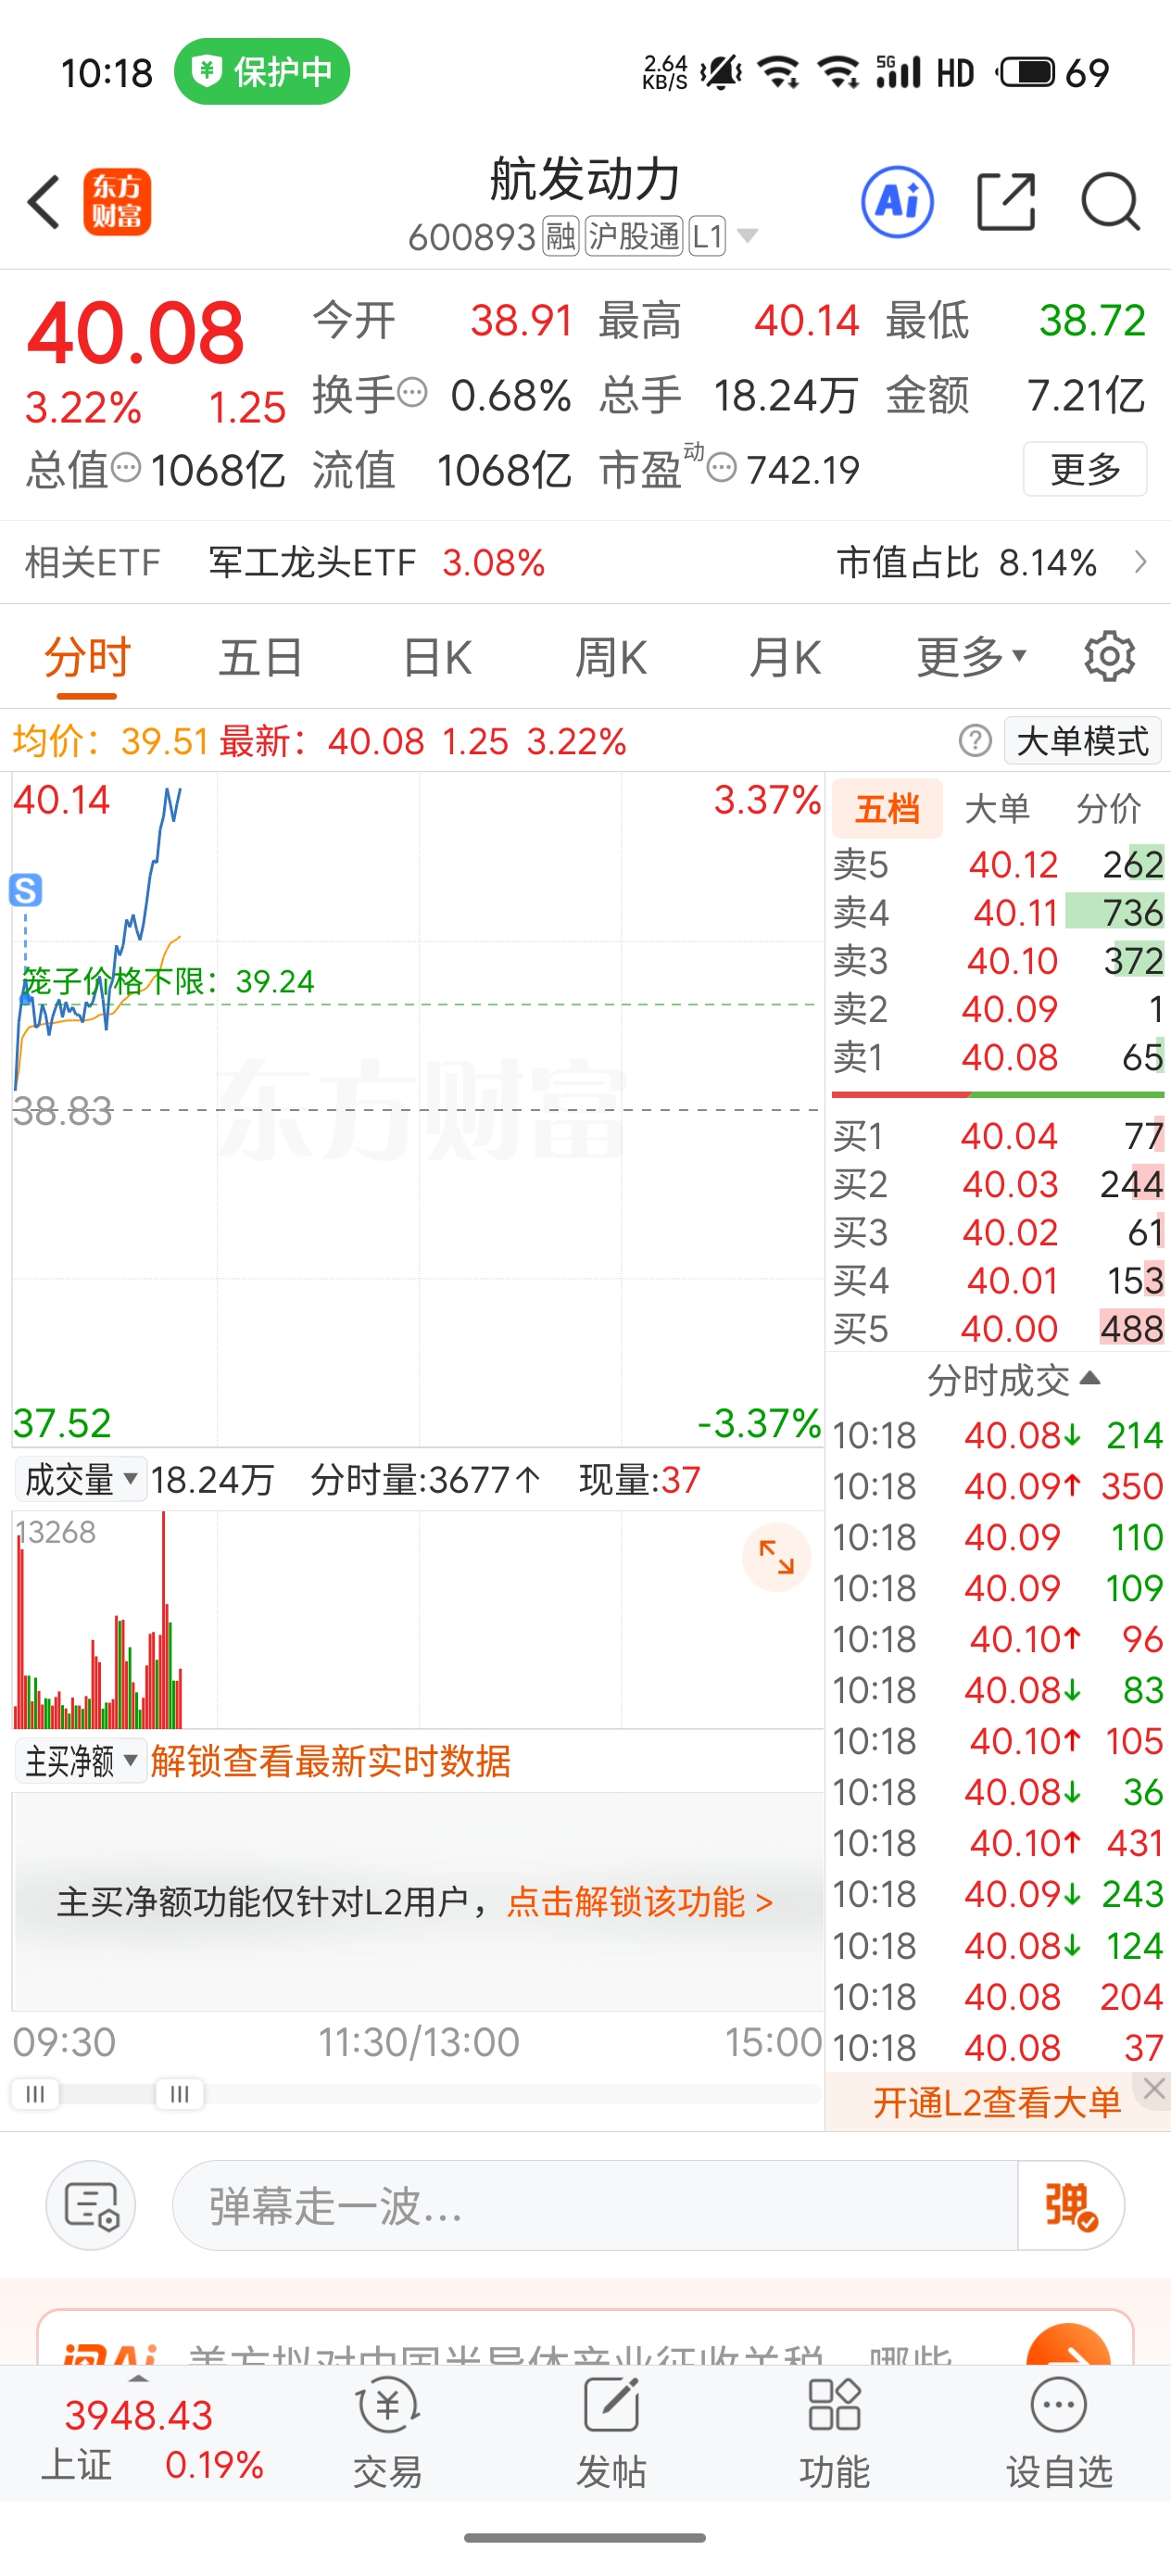Open the 东方财富 logo icon
Image resolution: width=1171 pixels, height=2576 pixels.
point(117,202)
